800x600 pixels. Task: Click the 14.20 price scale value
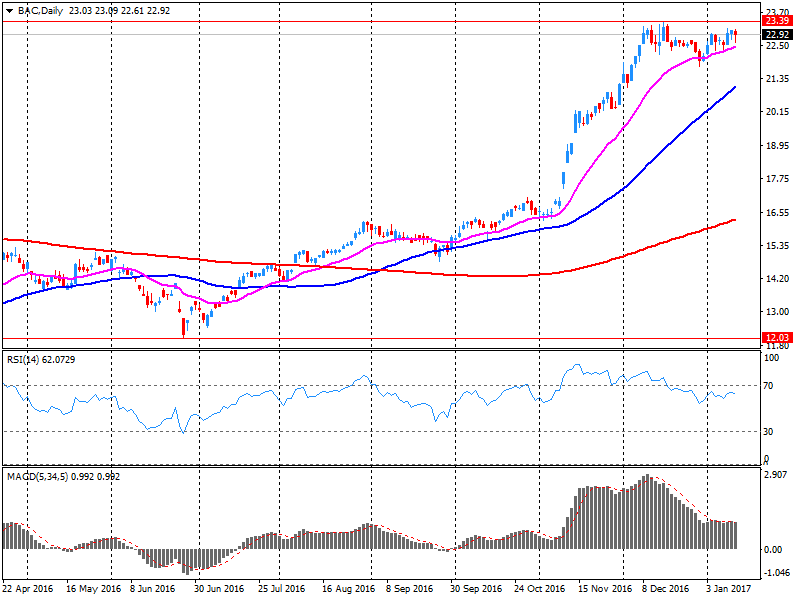777,279
